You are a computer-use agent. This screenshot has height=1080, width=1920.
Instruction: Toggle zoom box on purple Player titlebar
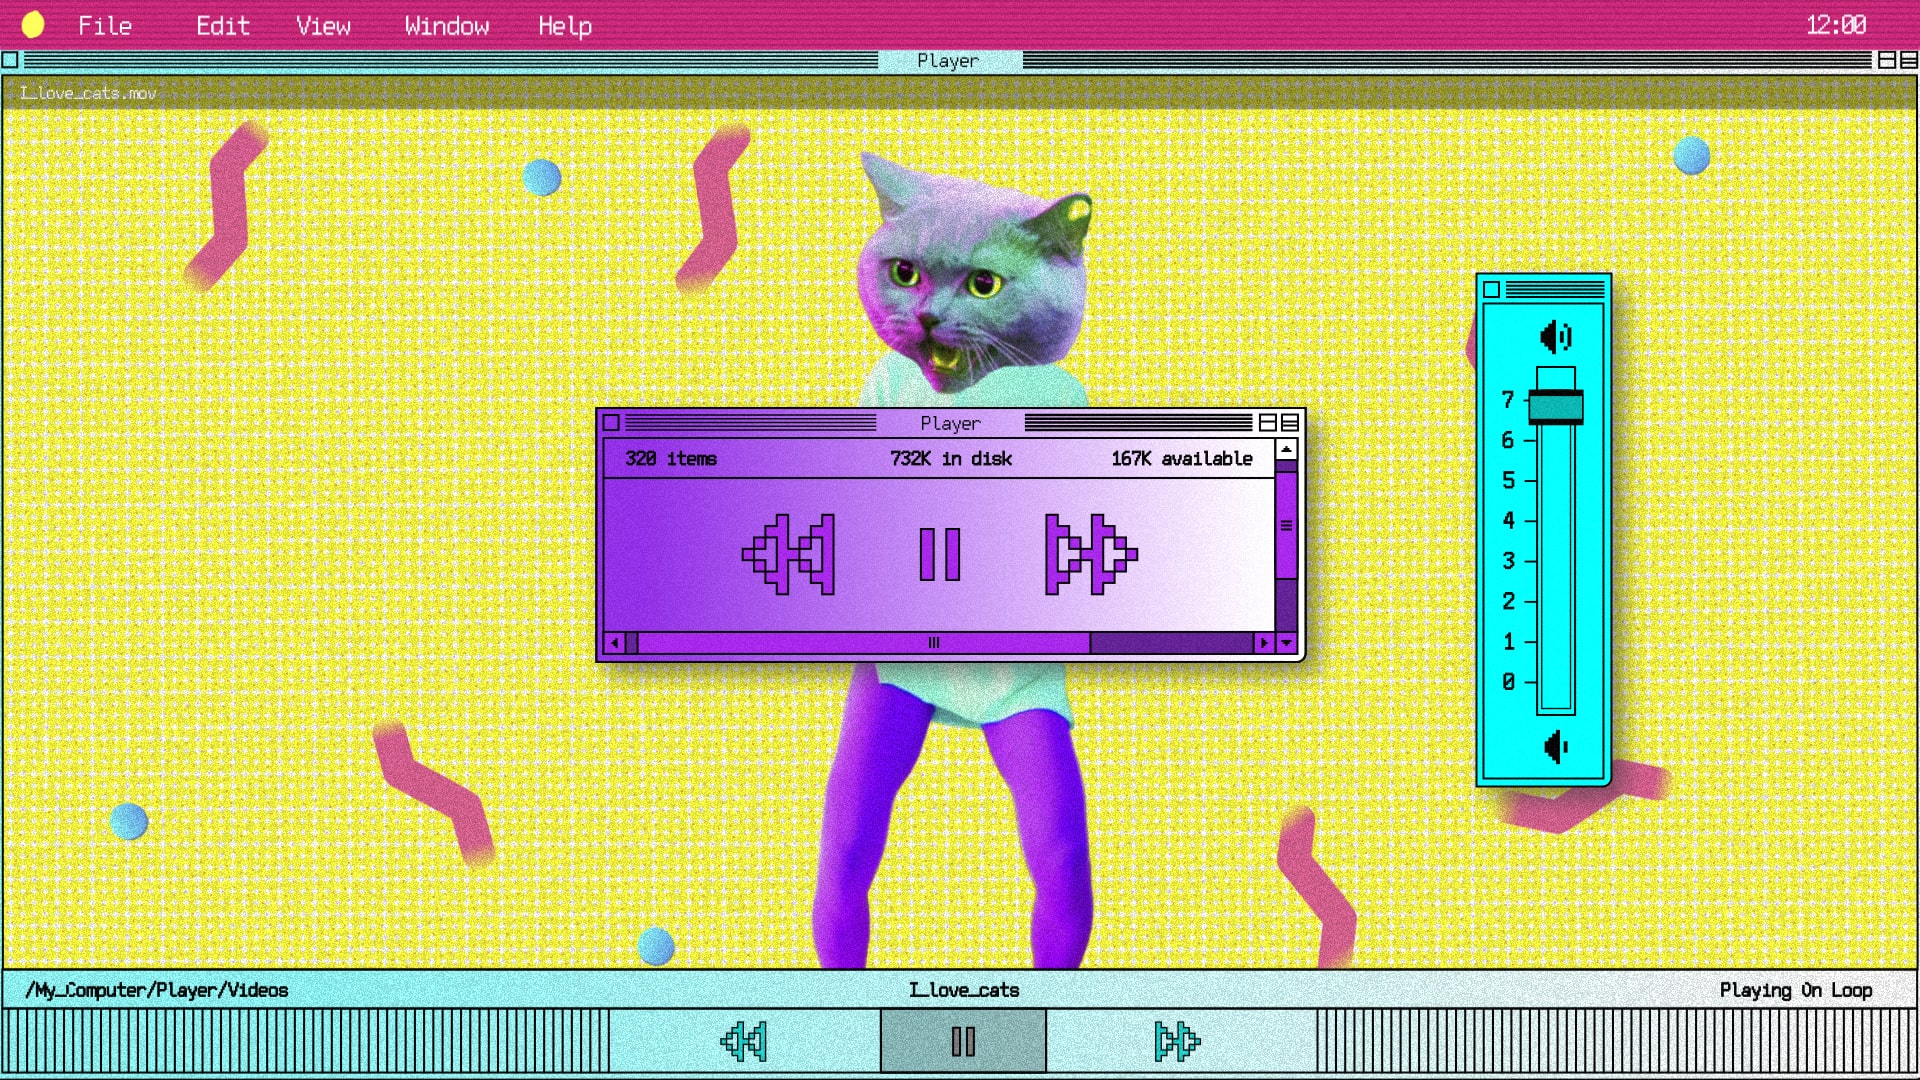[1268, 423]
